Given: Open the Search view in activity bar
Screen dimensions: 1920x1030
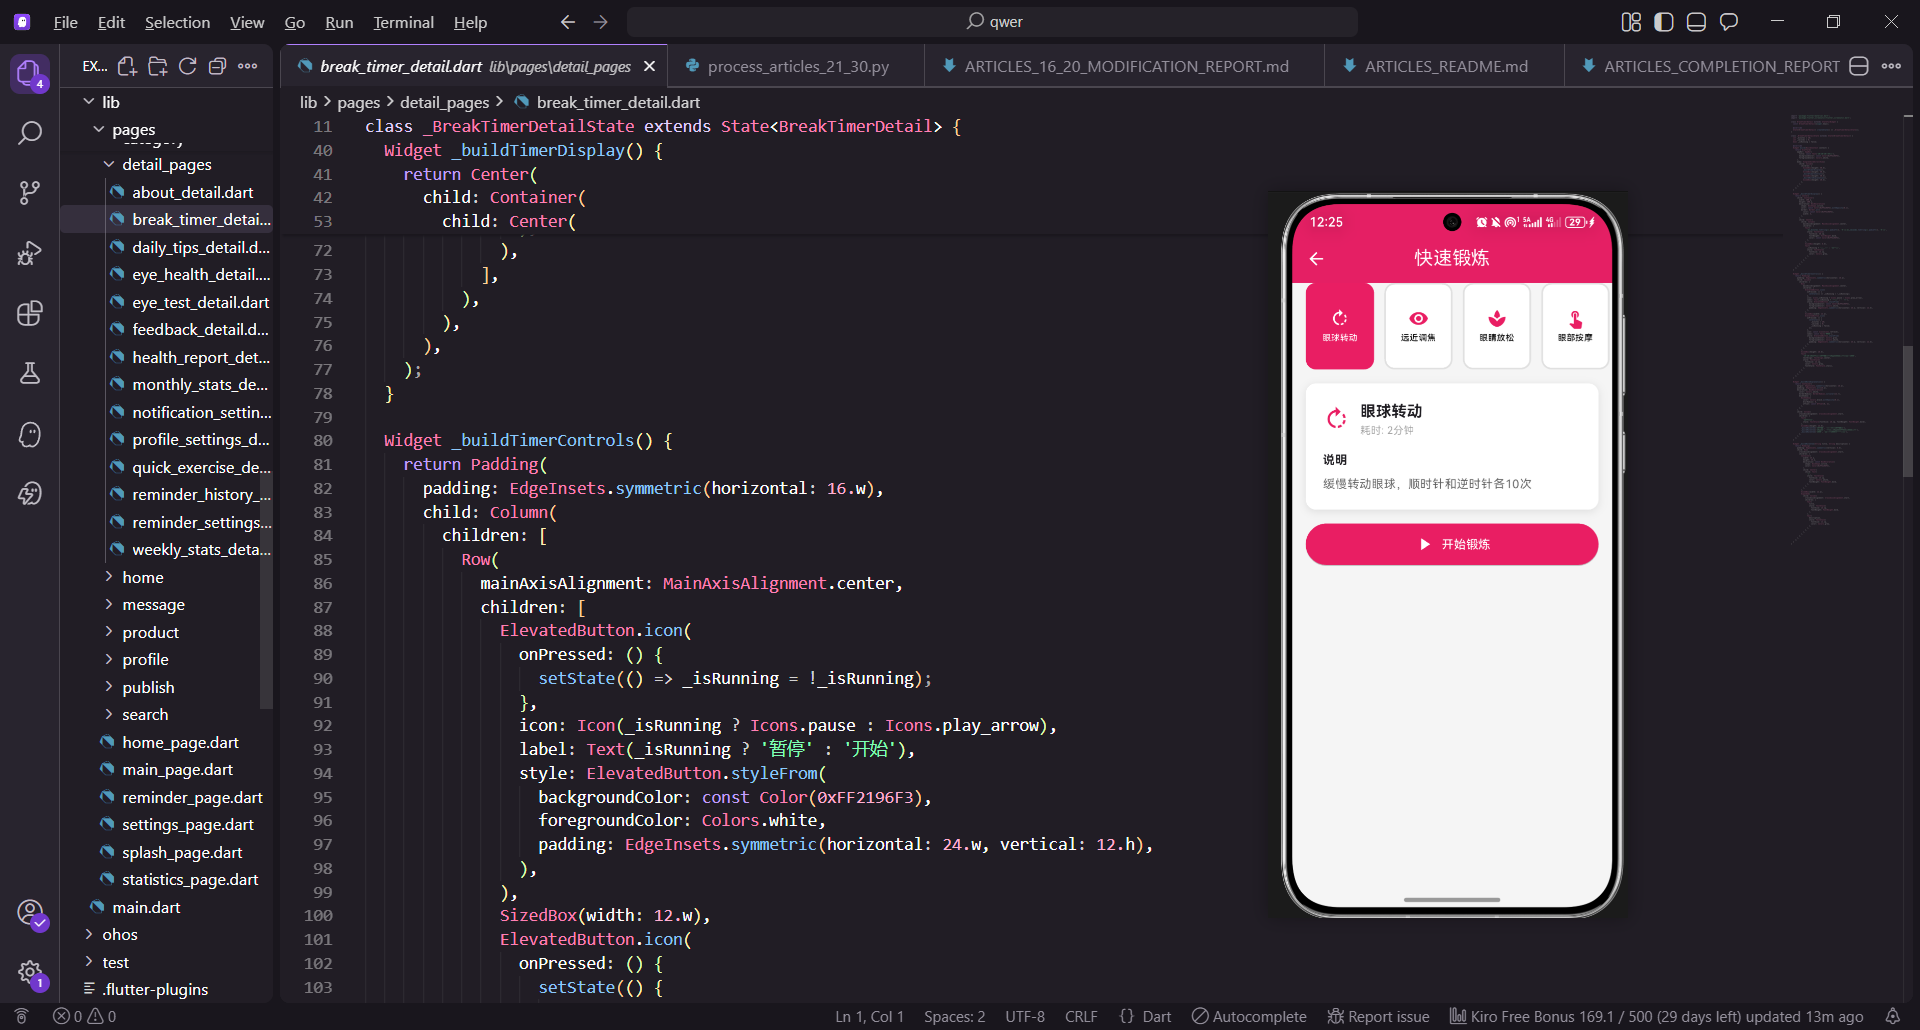Looking at the screenshot, I should click(30, 133).
